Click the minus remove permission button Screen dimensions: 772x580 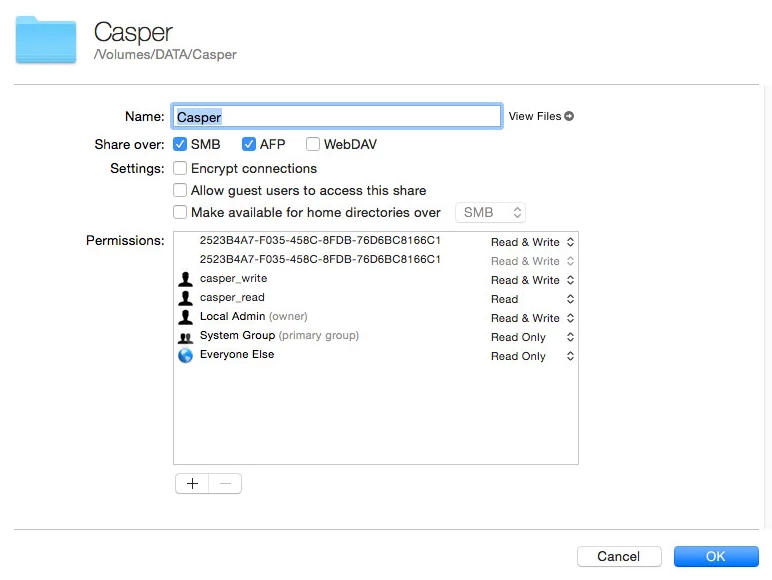[225, 483]
